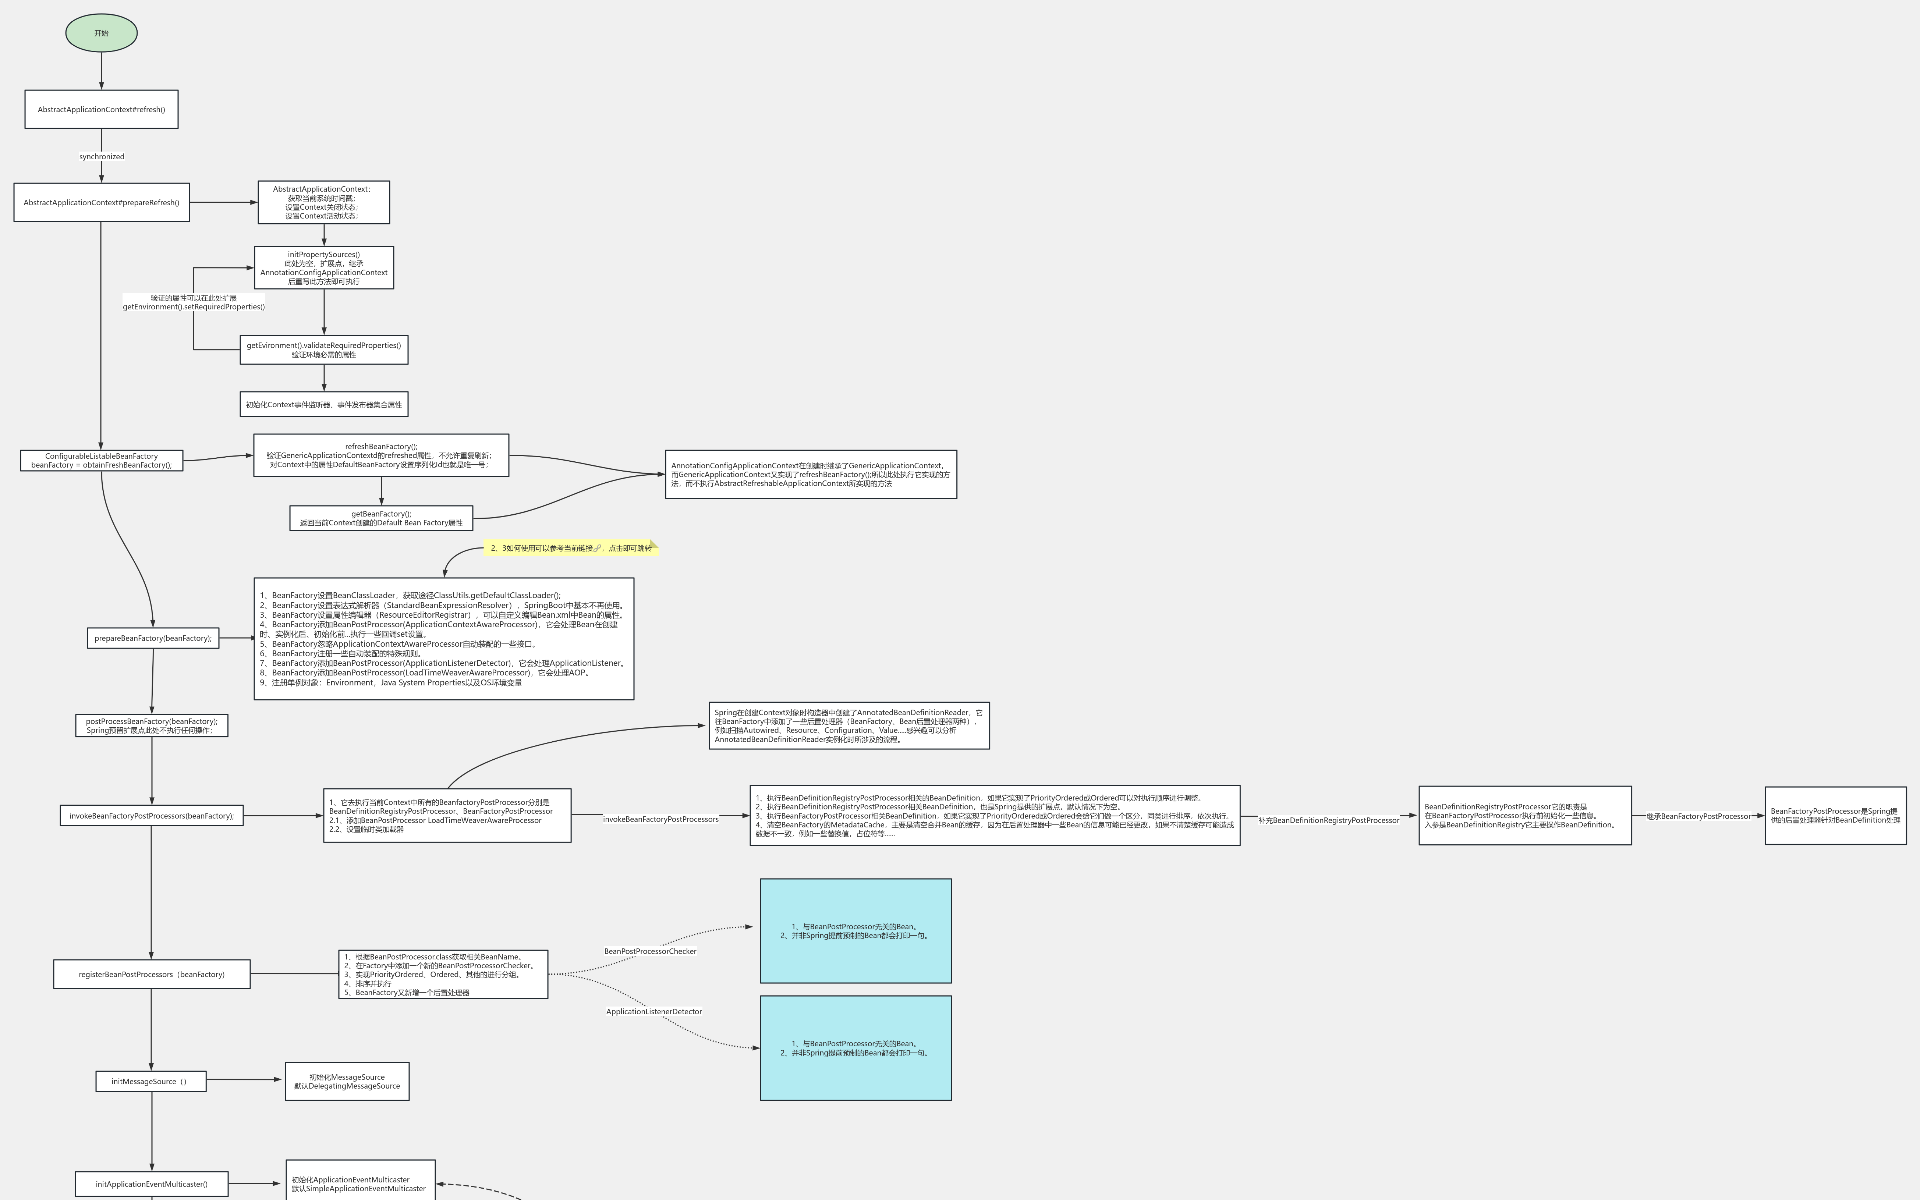
Task: Select the AbstractApplicationContext#prepareRefresh() box
Action: (101, 202)
